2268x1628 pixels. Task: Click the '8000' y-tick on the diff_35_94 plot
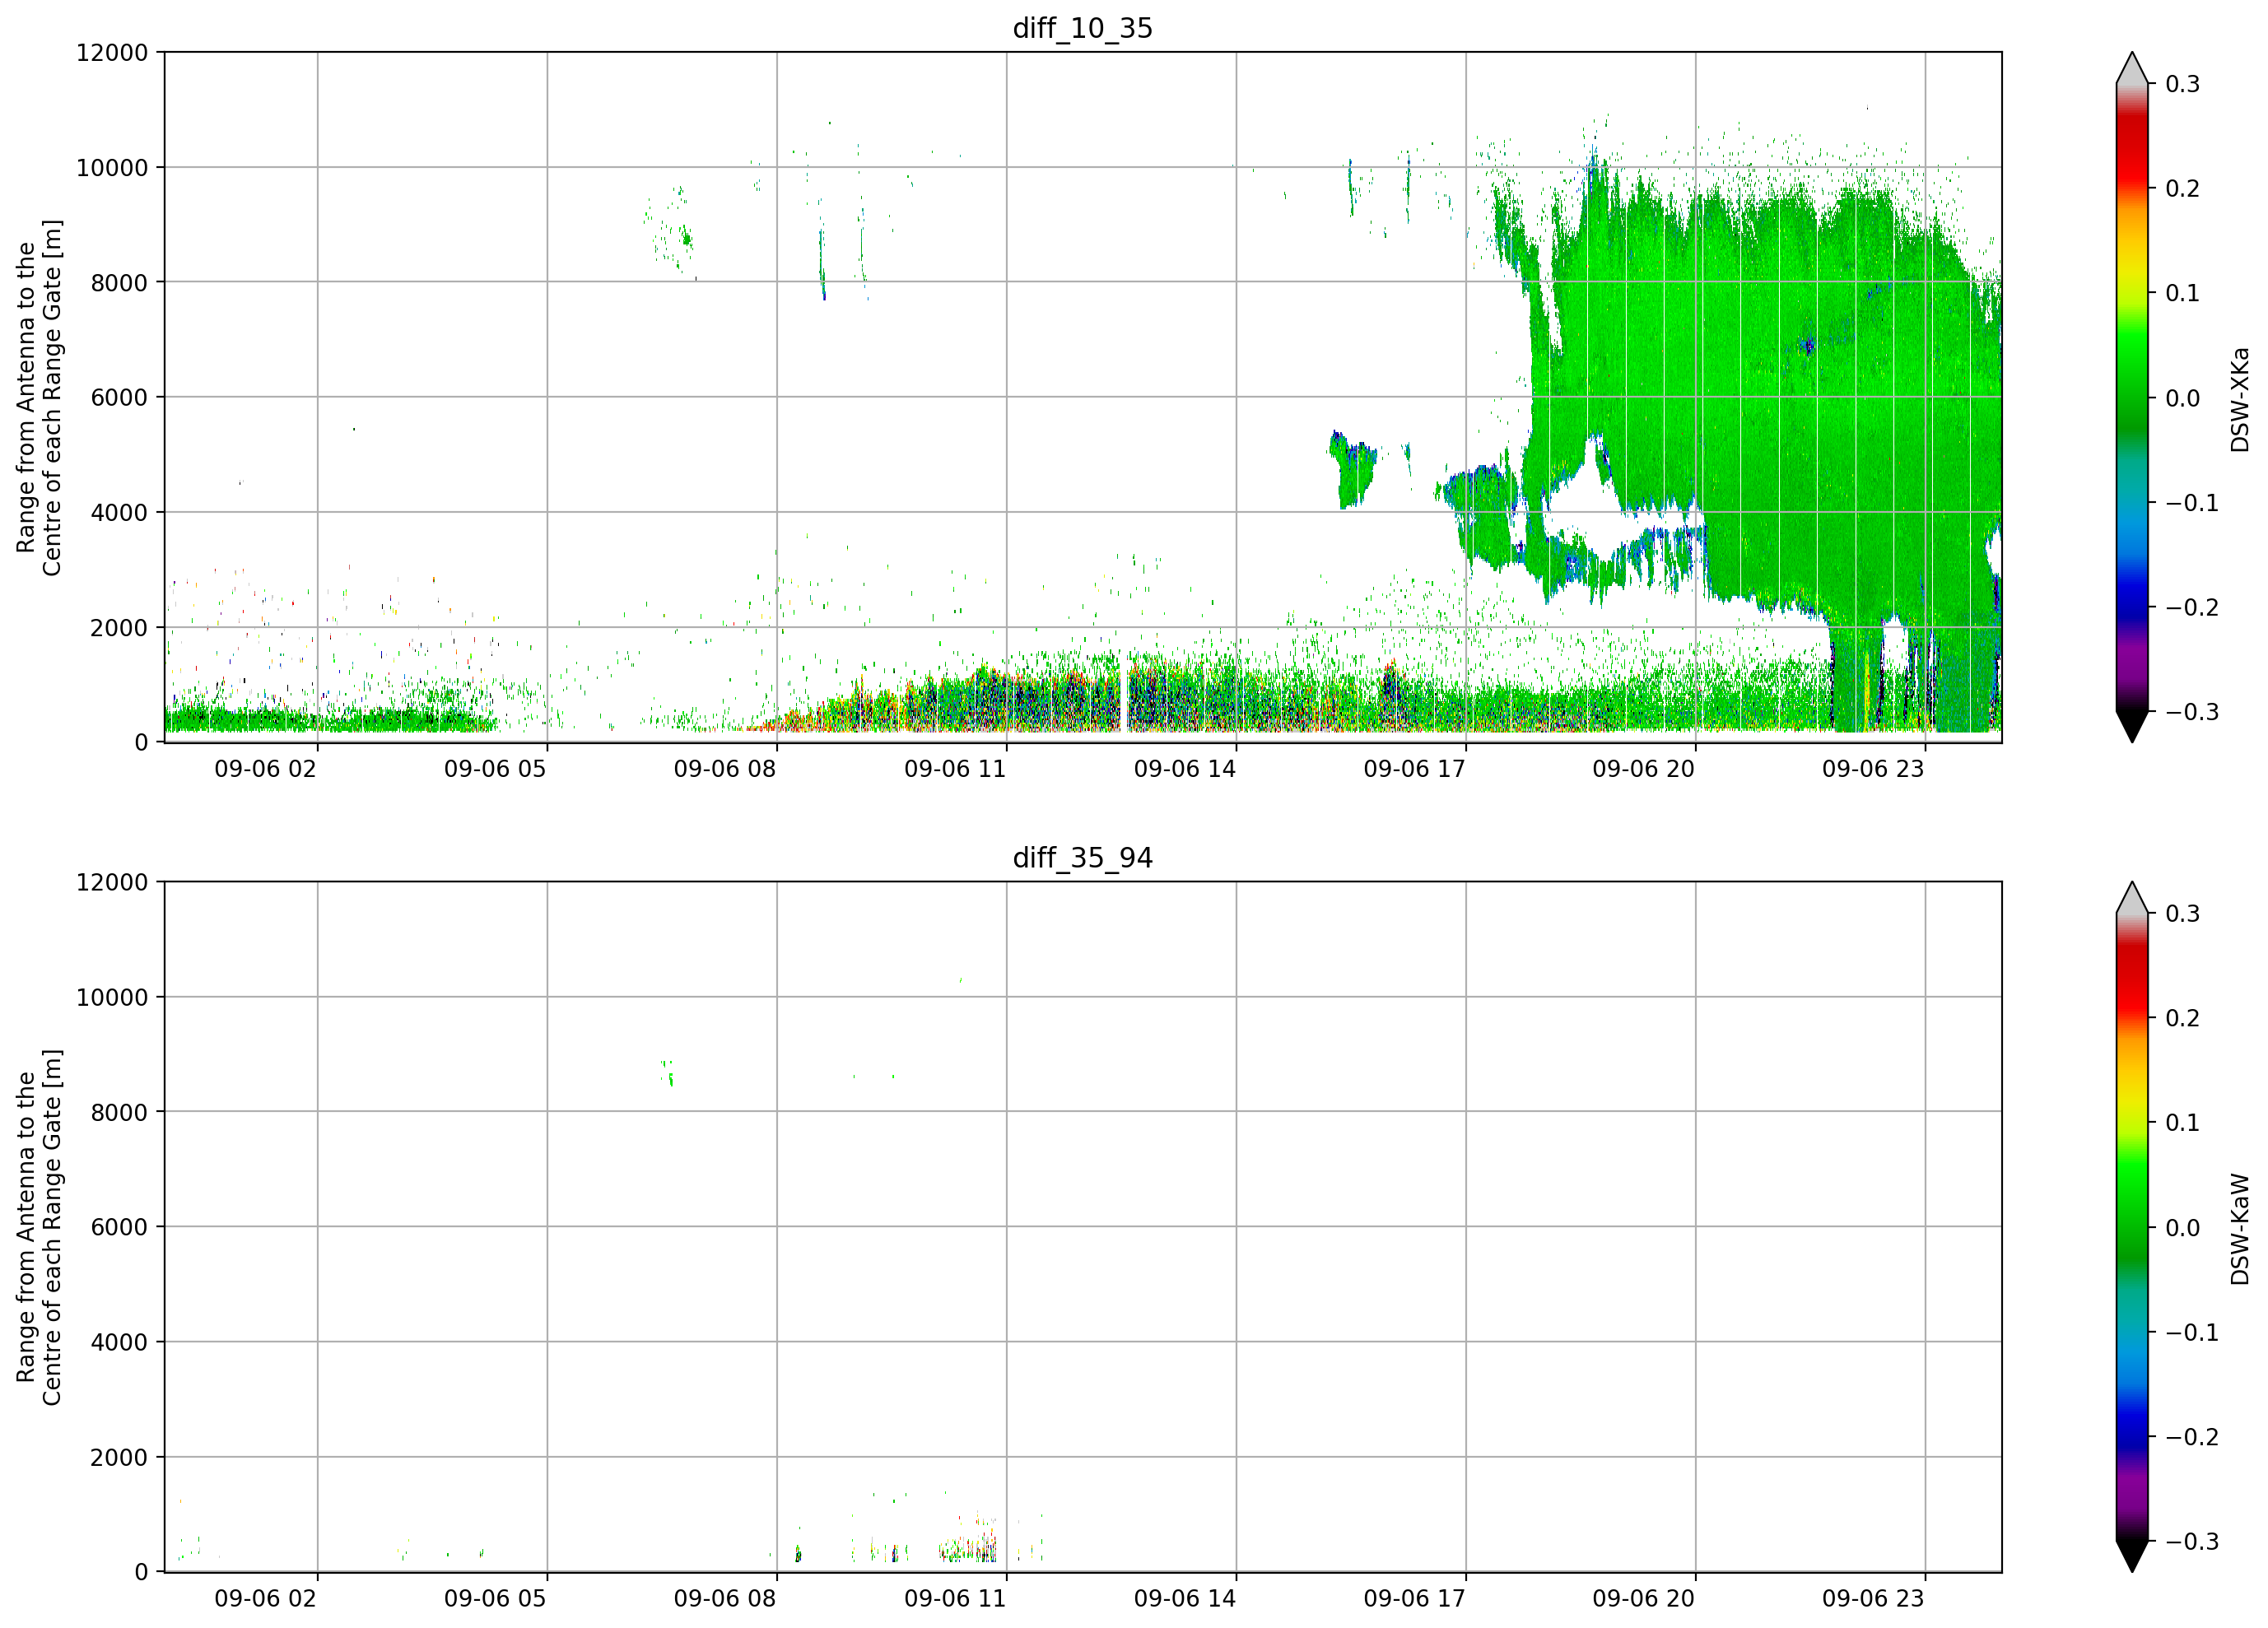(119, 1112)
